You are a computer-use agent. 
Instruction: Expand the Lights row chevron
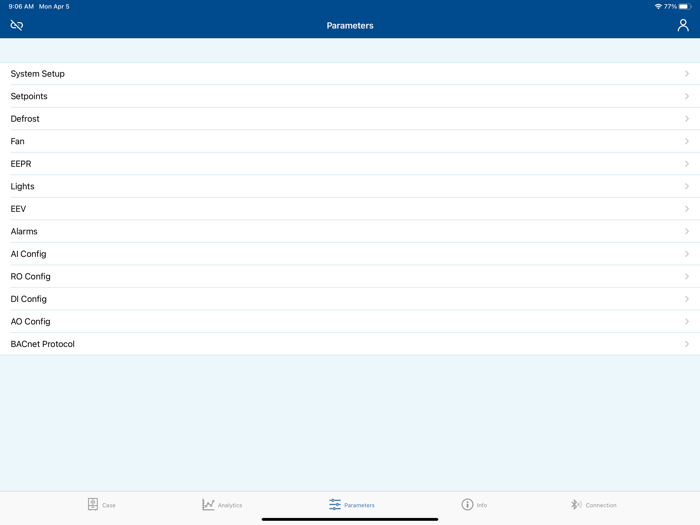tap(687, 186)
